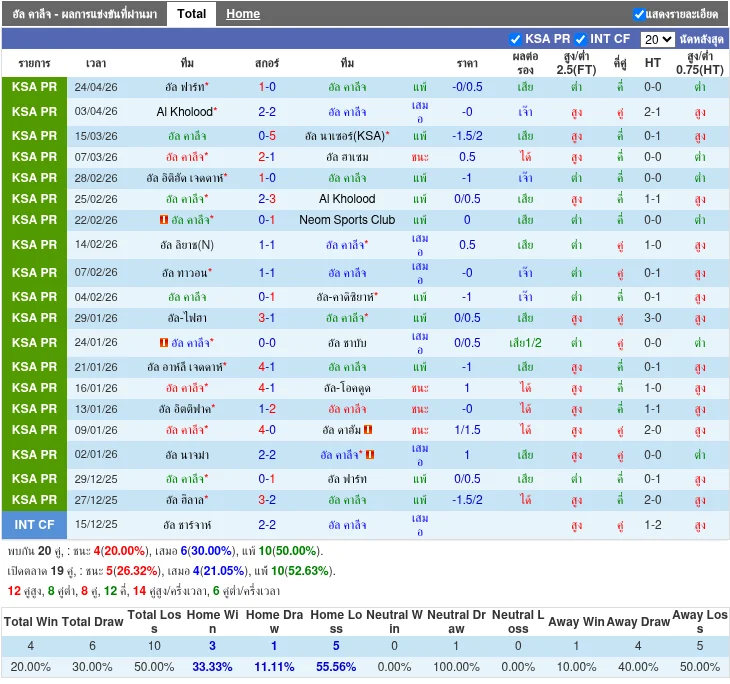The height and width of the screenshot is (684, 730).
Task: Select the Total tab
Action: pyautogui.click(x=191, y=14)
